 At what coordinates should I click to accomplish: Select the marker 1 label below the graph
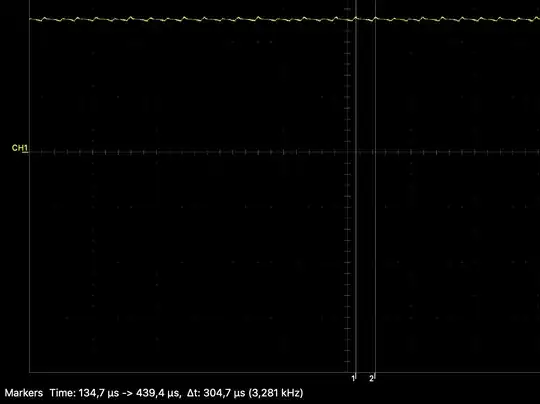pos(353,379)
